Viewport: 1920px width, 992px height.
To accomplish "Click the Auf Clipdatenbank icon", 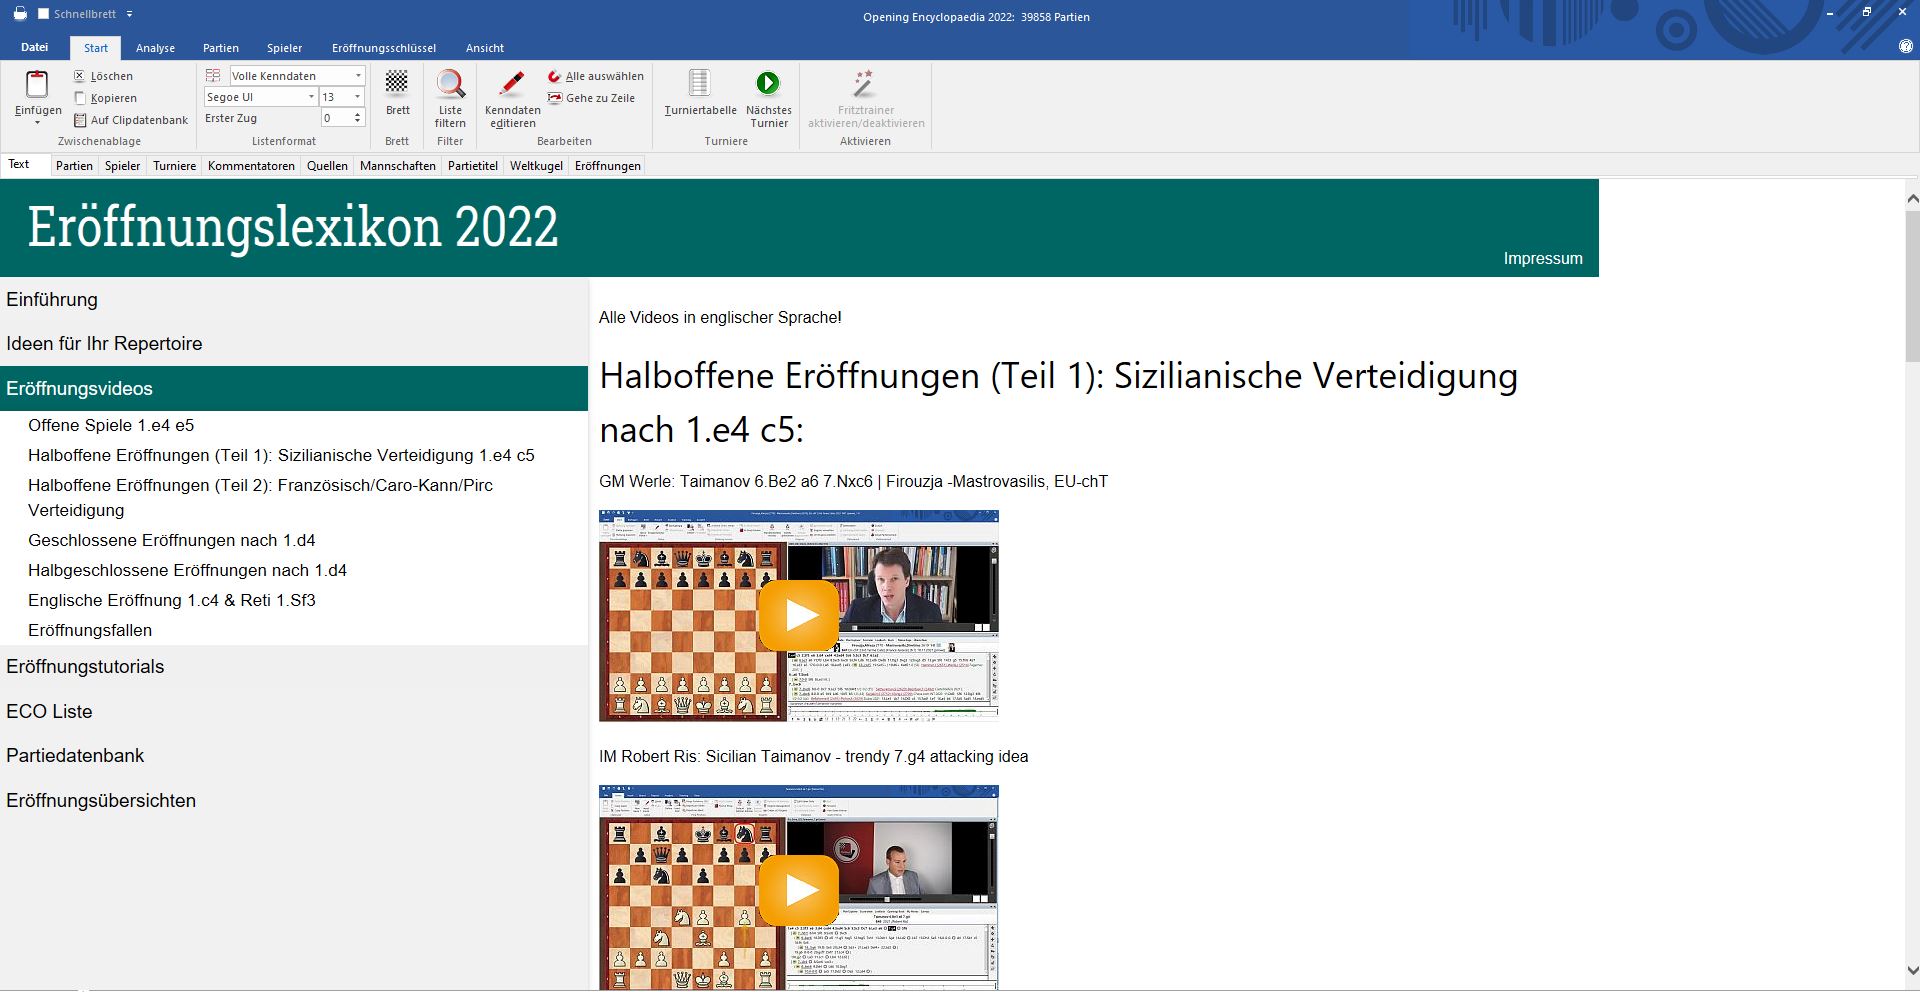I will click(80, 120).
